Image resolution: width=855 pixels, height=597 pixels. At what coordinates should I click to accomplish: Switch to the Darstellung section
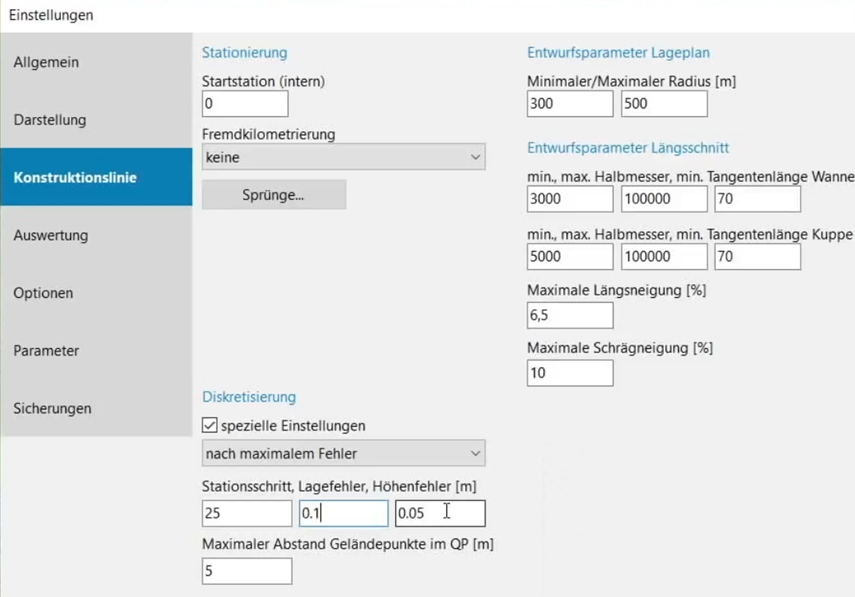pos(96,120)
